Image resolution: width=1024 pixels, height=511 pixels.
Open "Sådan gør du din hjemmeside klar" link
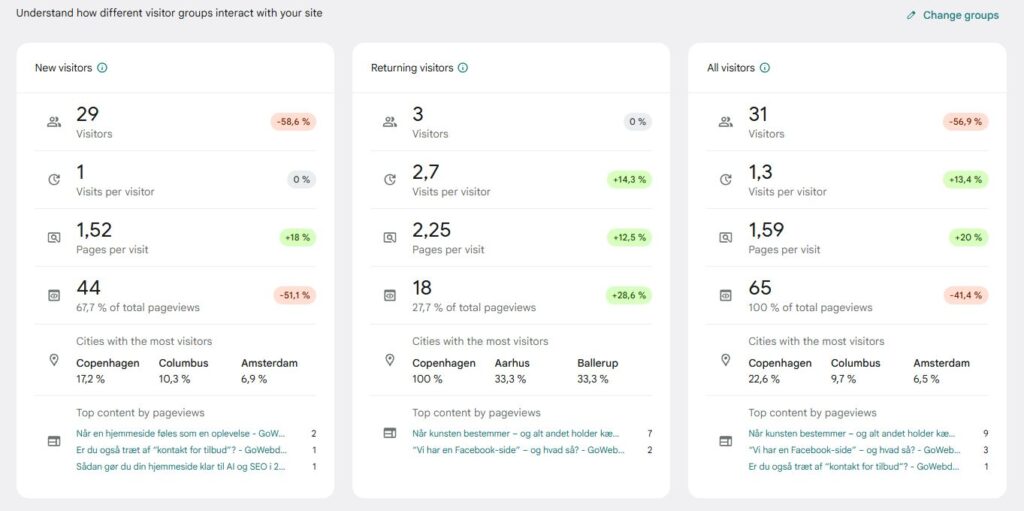[x=181, y=466]
